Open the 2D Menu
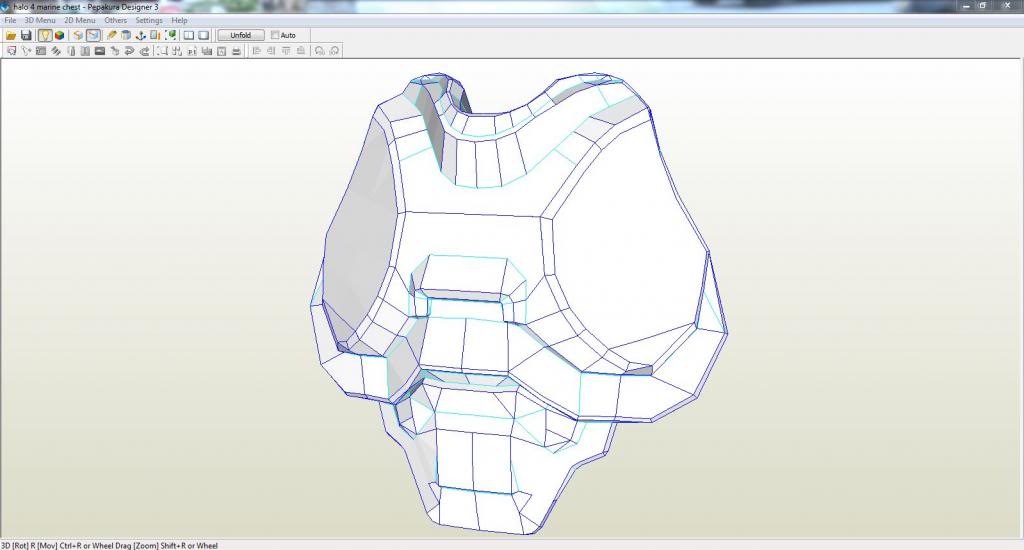 pyautogui.click(x=80, y=20)
